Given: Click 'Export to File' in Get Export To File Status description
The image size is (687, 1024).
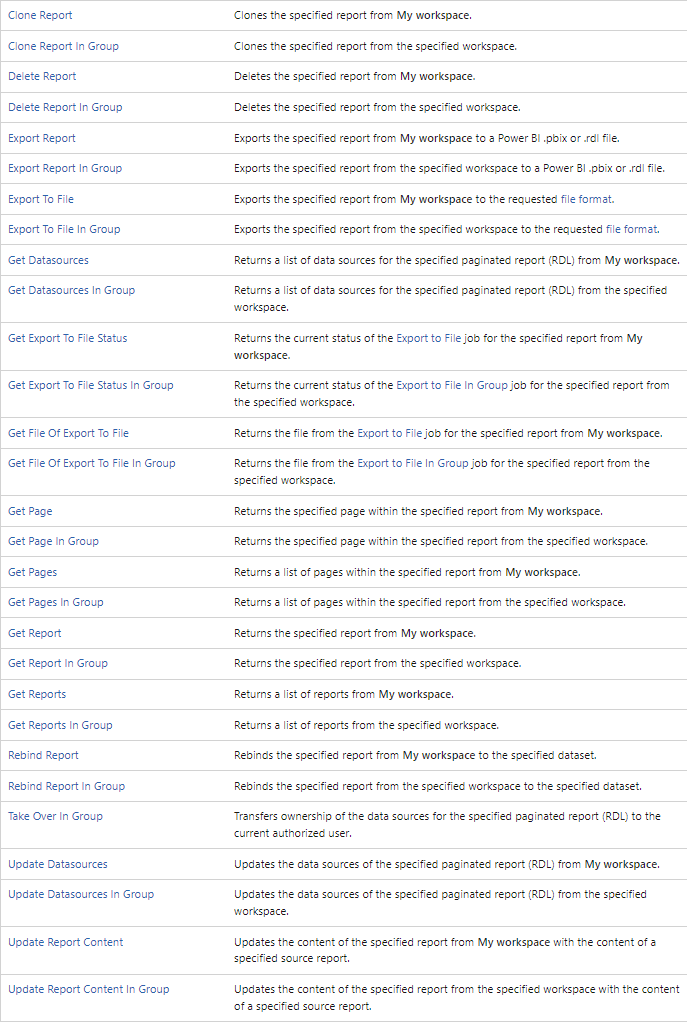Looking at the screenshot, I should click(x=429, y=338).
